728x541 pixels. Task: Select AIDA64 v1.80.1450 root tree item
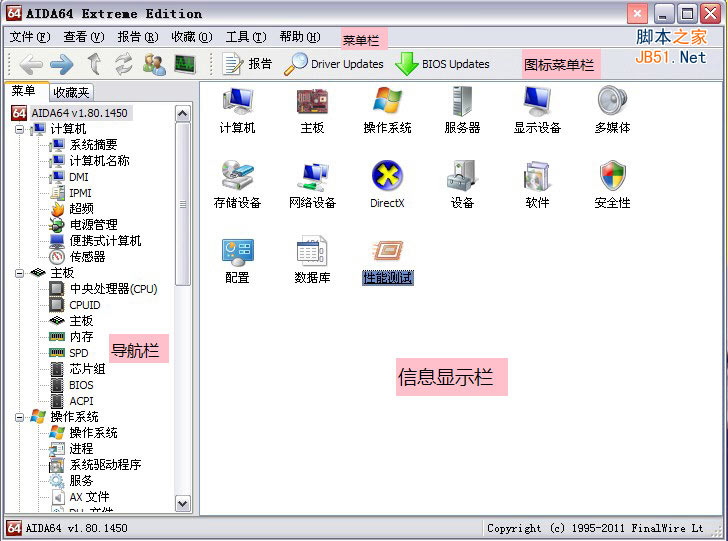coord(72,113)
